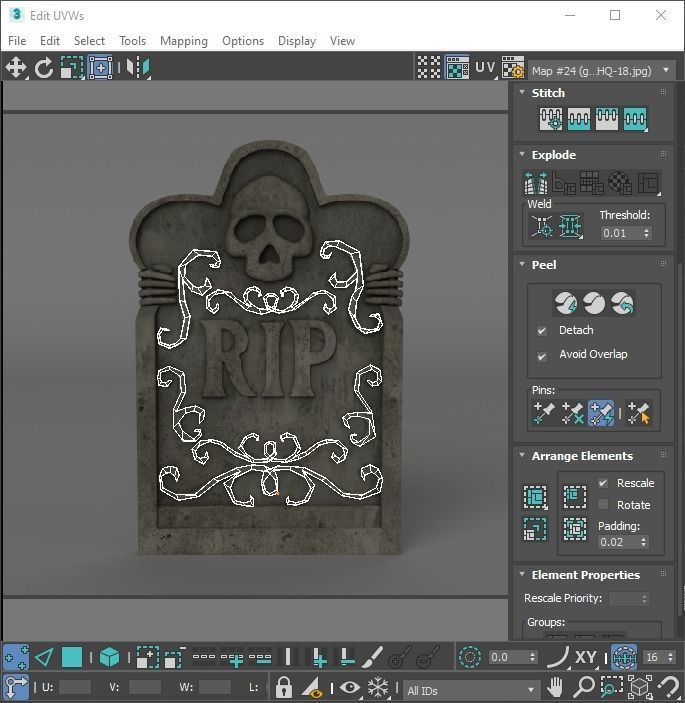
Task: Click the Freeze snowflake icon
Action: coord(378,686)
